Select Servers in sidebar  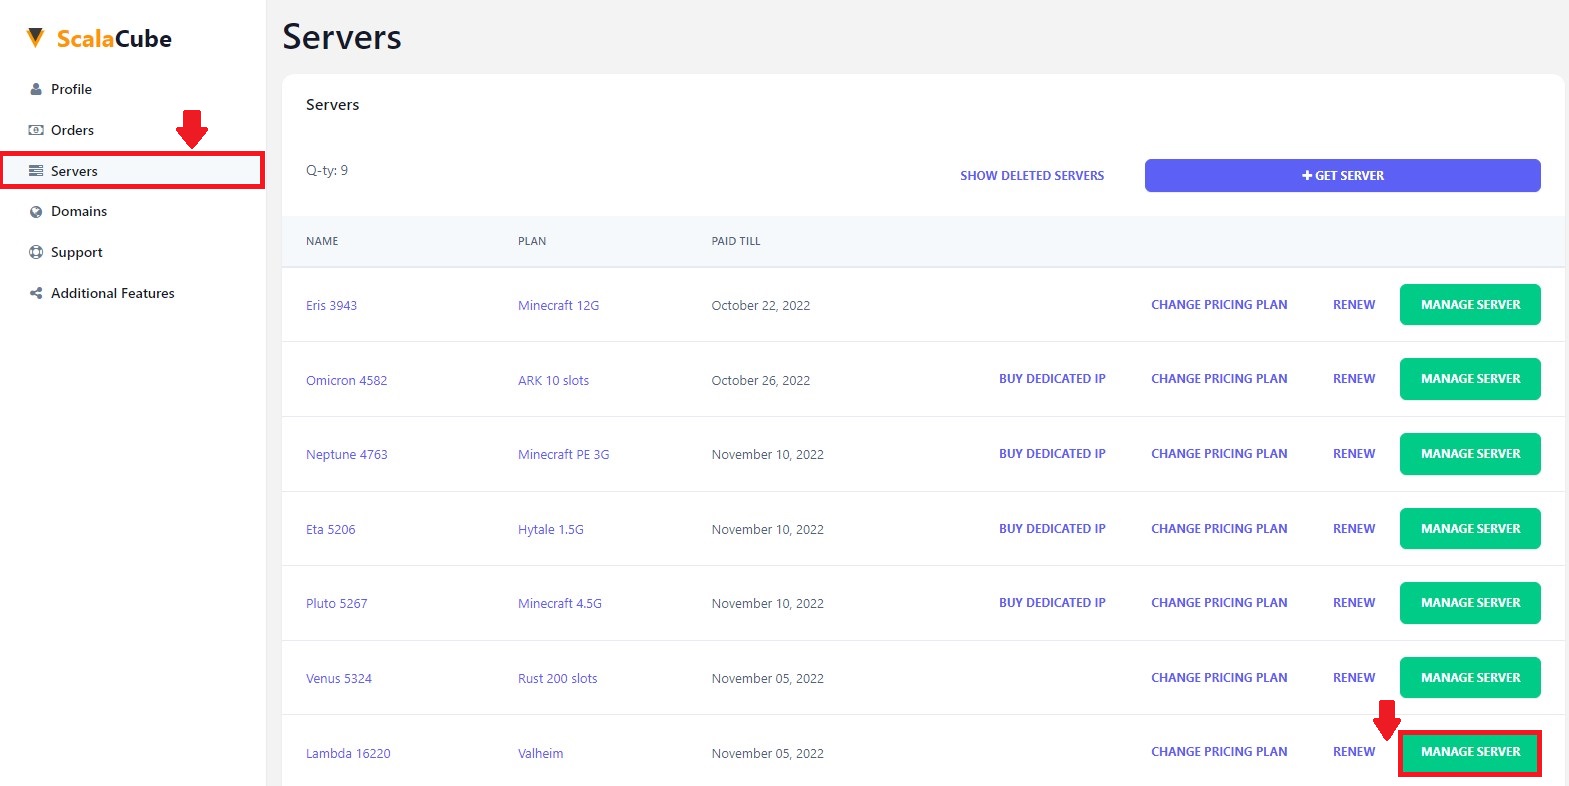(x=132, y=171)
